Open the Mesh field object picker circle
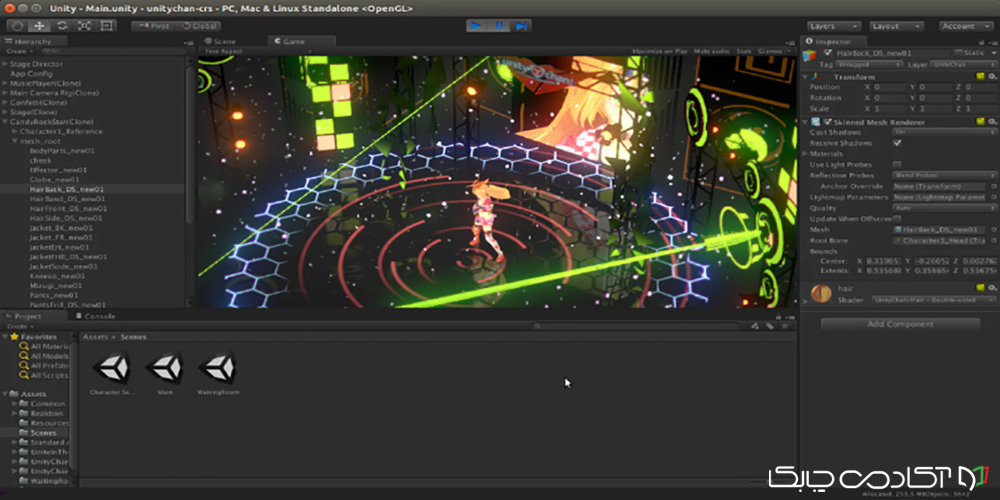Viewport: 1000px width, 500px height. [x=994, y=230]
